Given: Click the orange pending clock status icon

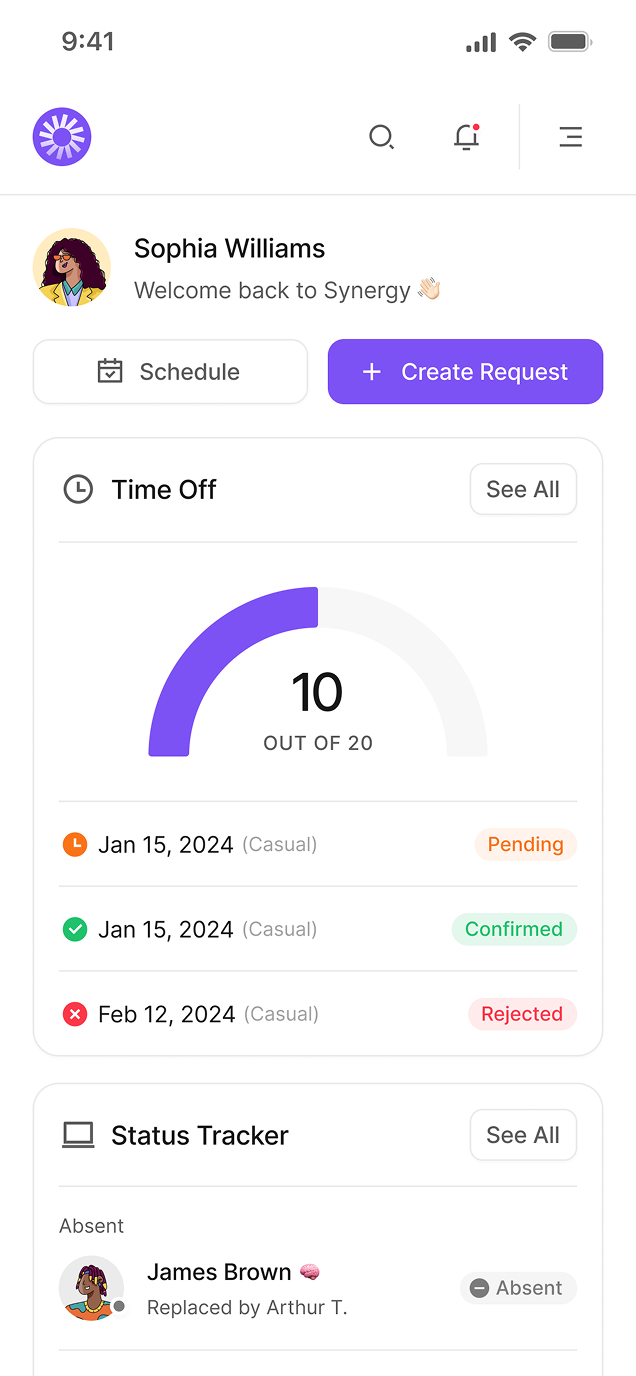Looking at the screenshot, I should point(74,844).
